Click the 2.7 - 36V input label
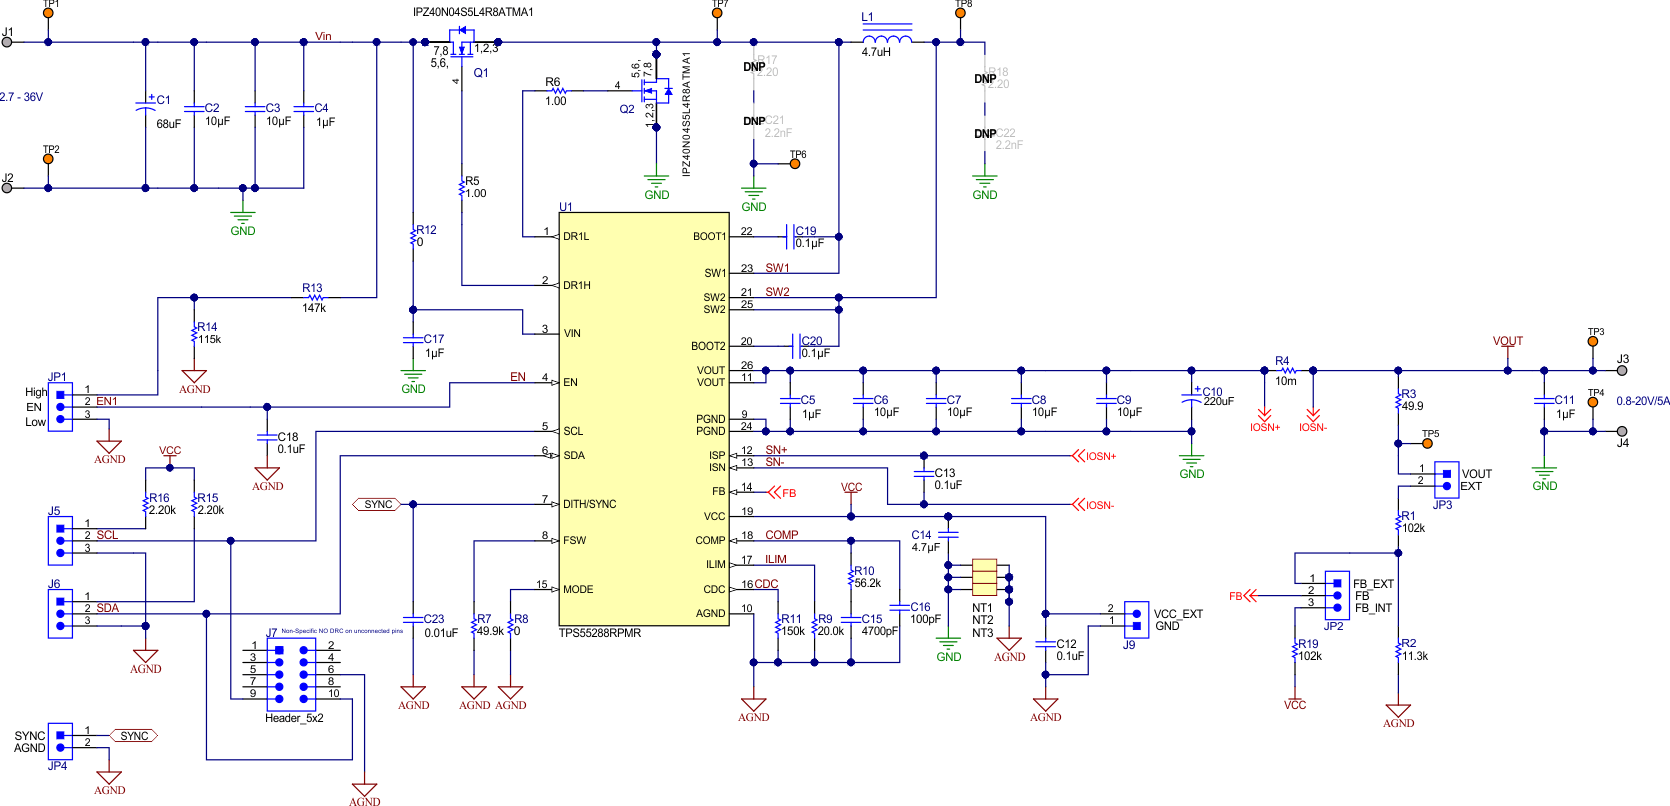This screenshot has width=1670, height=806. [21, 97]
